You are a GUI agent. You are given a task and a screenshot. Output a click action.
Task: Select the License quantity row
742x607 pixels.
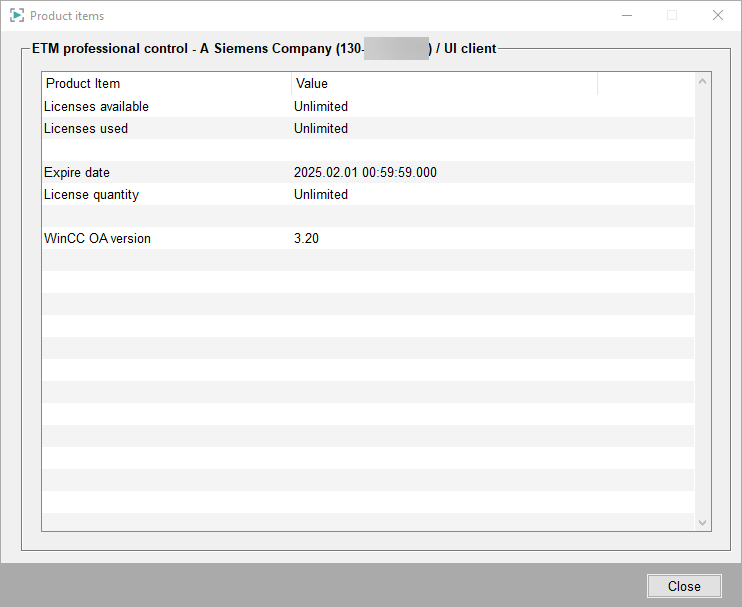91,194
